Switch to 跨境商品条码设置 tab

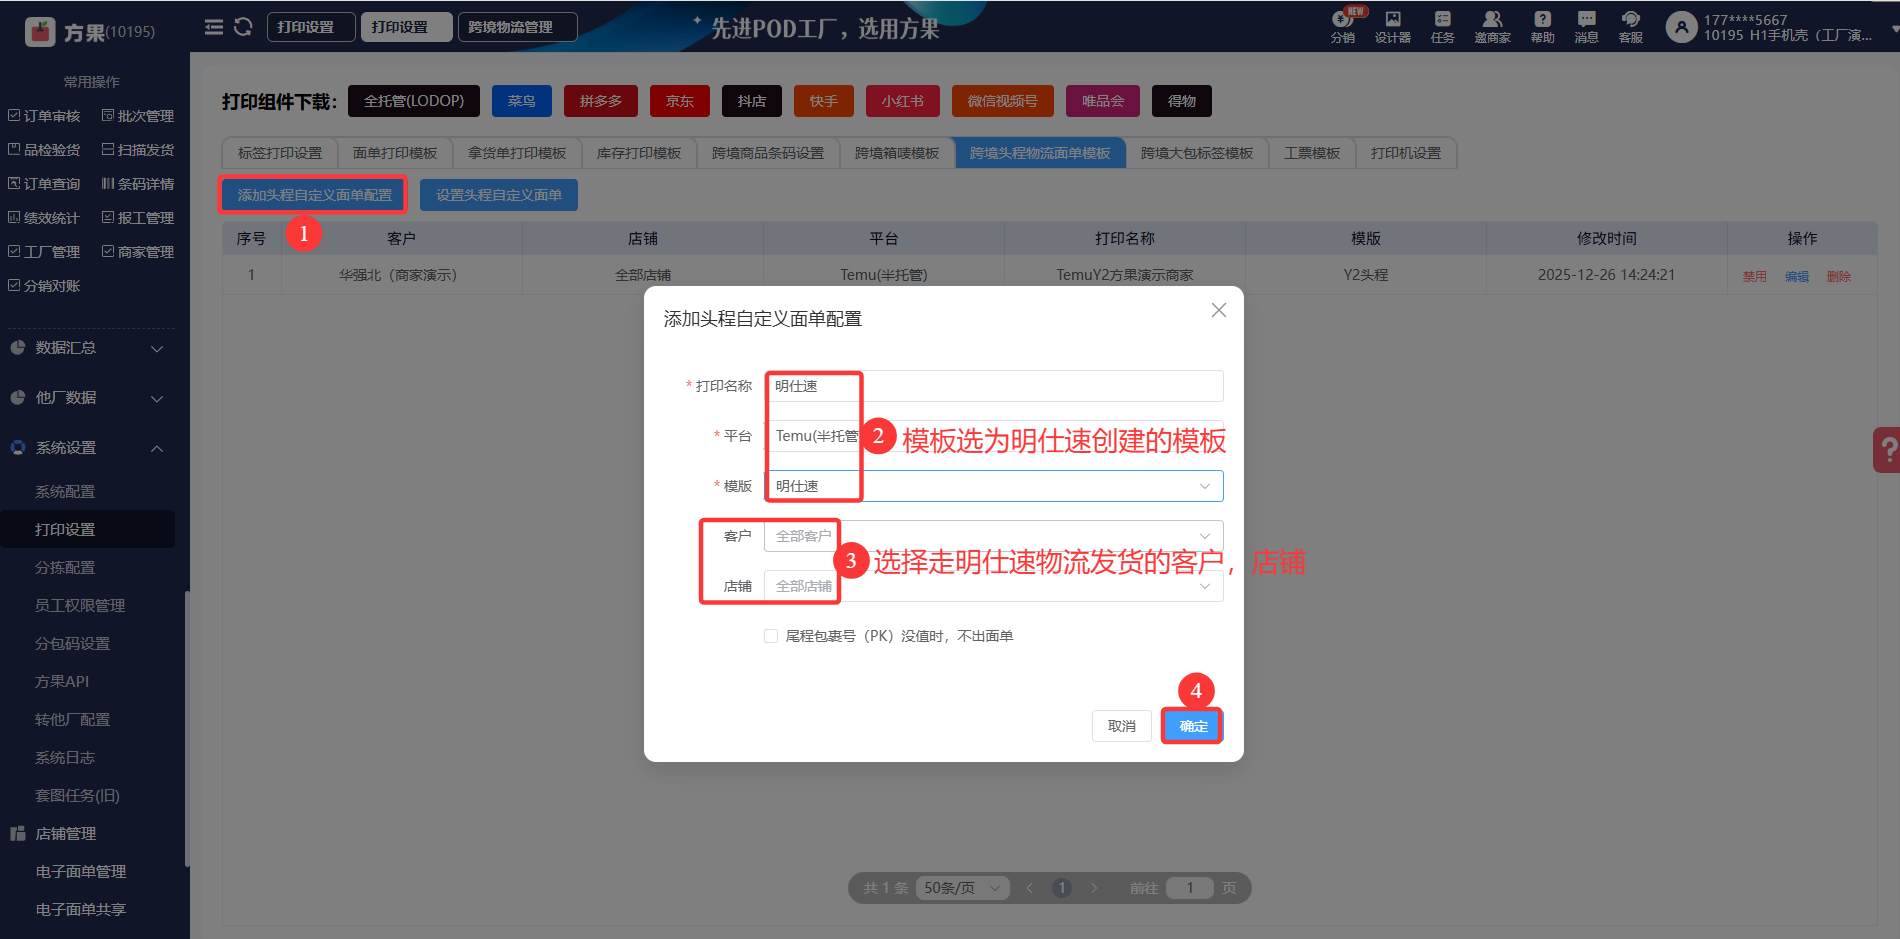point(768,153)
